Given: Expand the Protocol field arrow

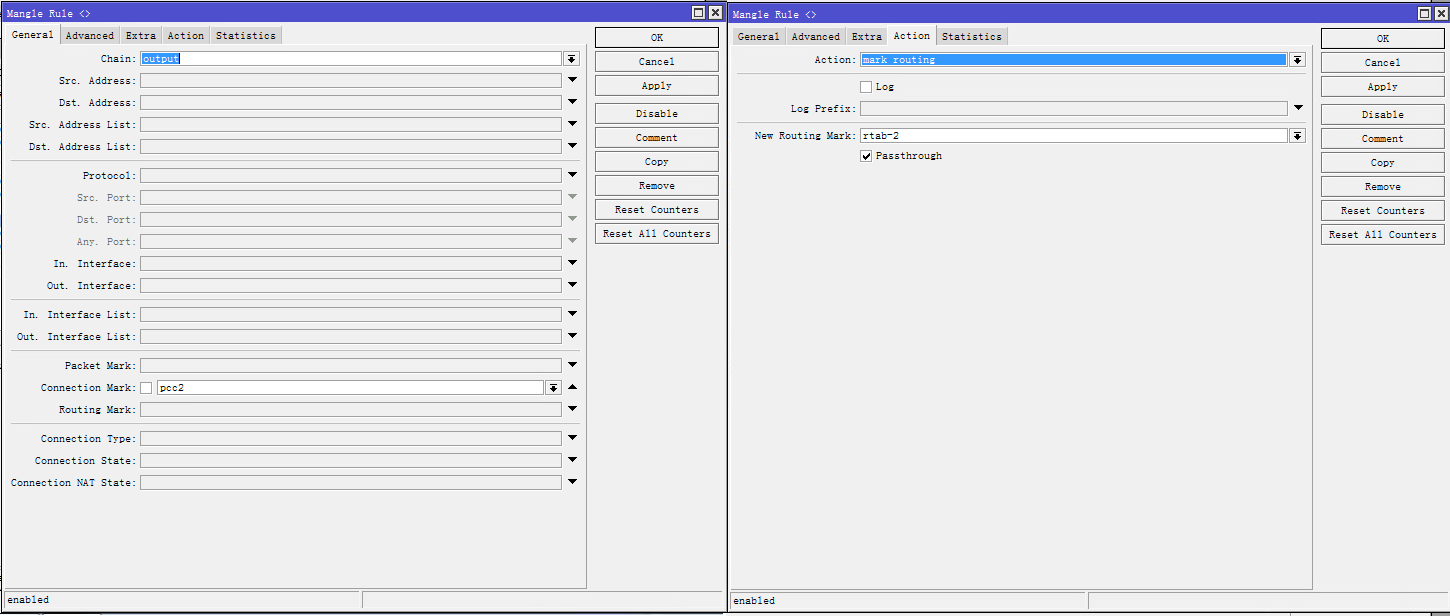Looking at the screenshot, I should pyautogui.click(x=573, y=175).
